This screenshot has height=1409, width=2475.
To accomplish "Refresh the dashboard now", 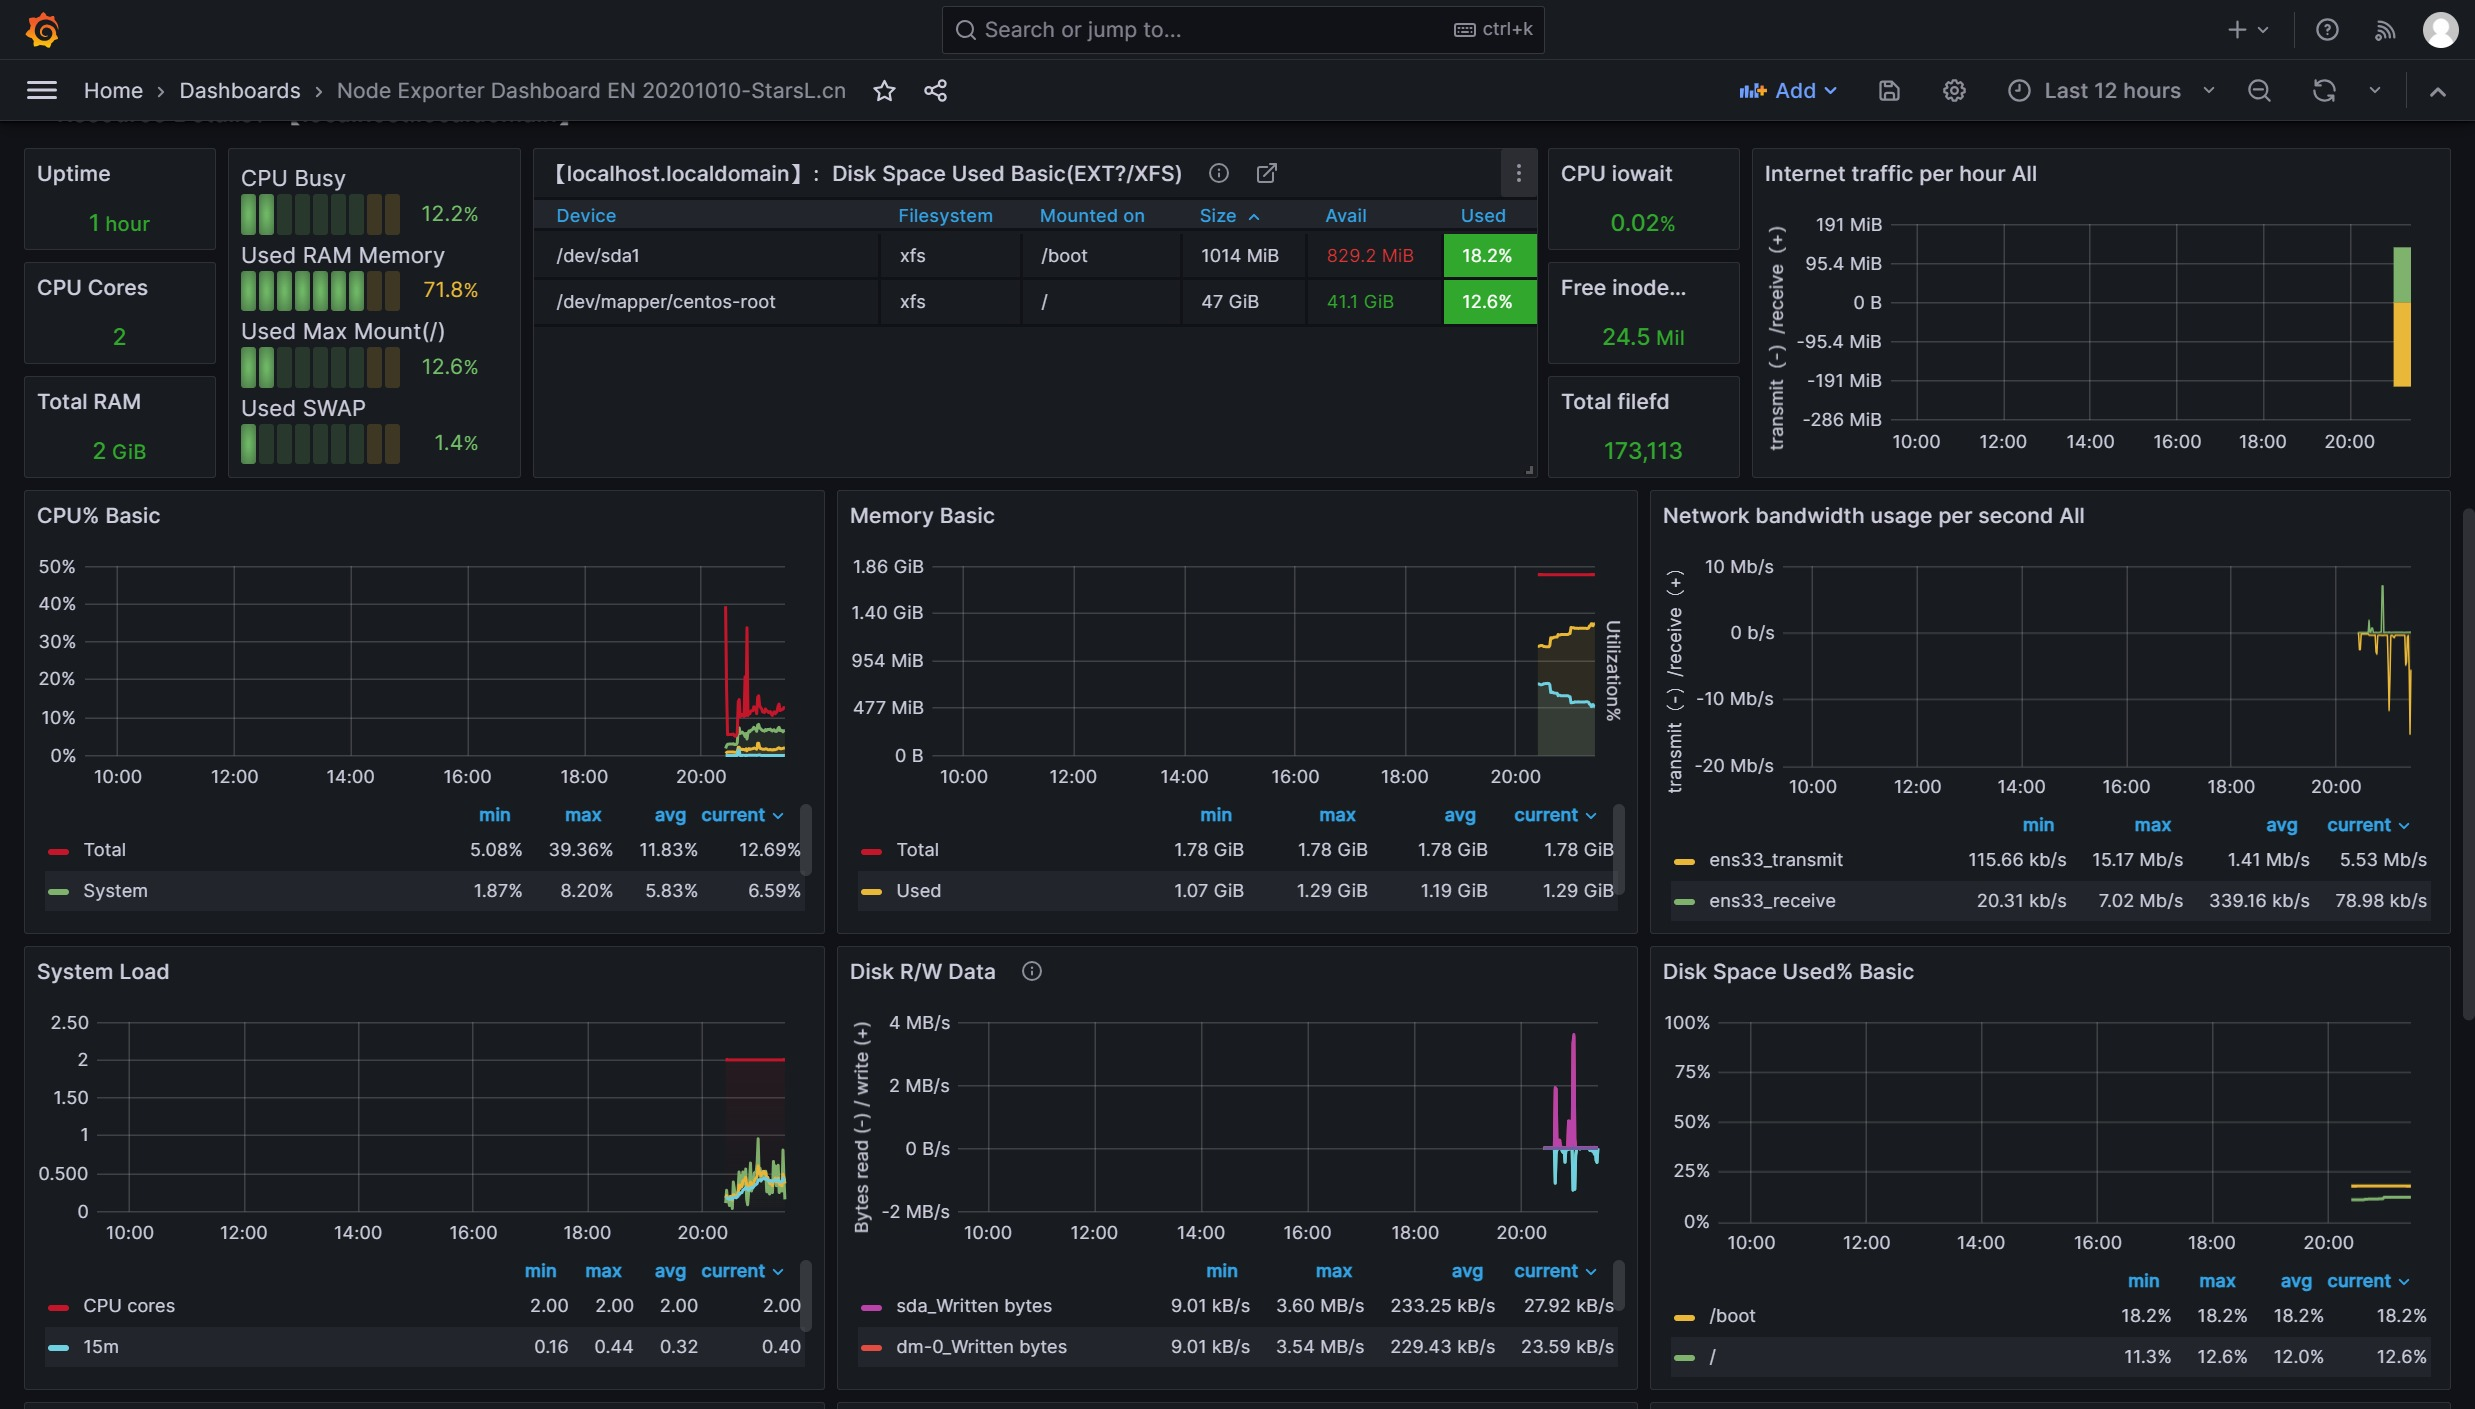I will click(x=2323, y=91).
